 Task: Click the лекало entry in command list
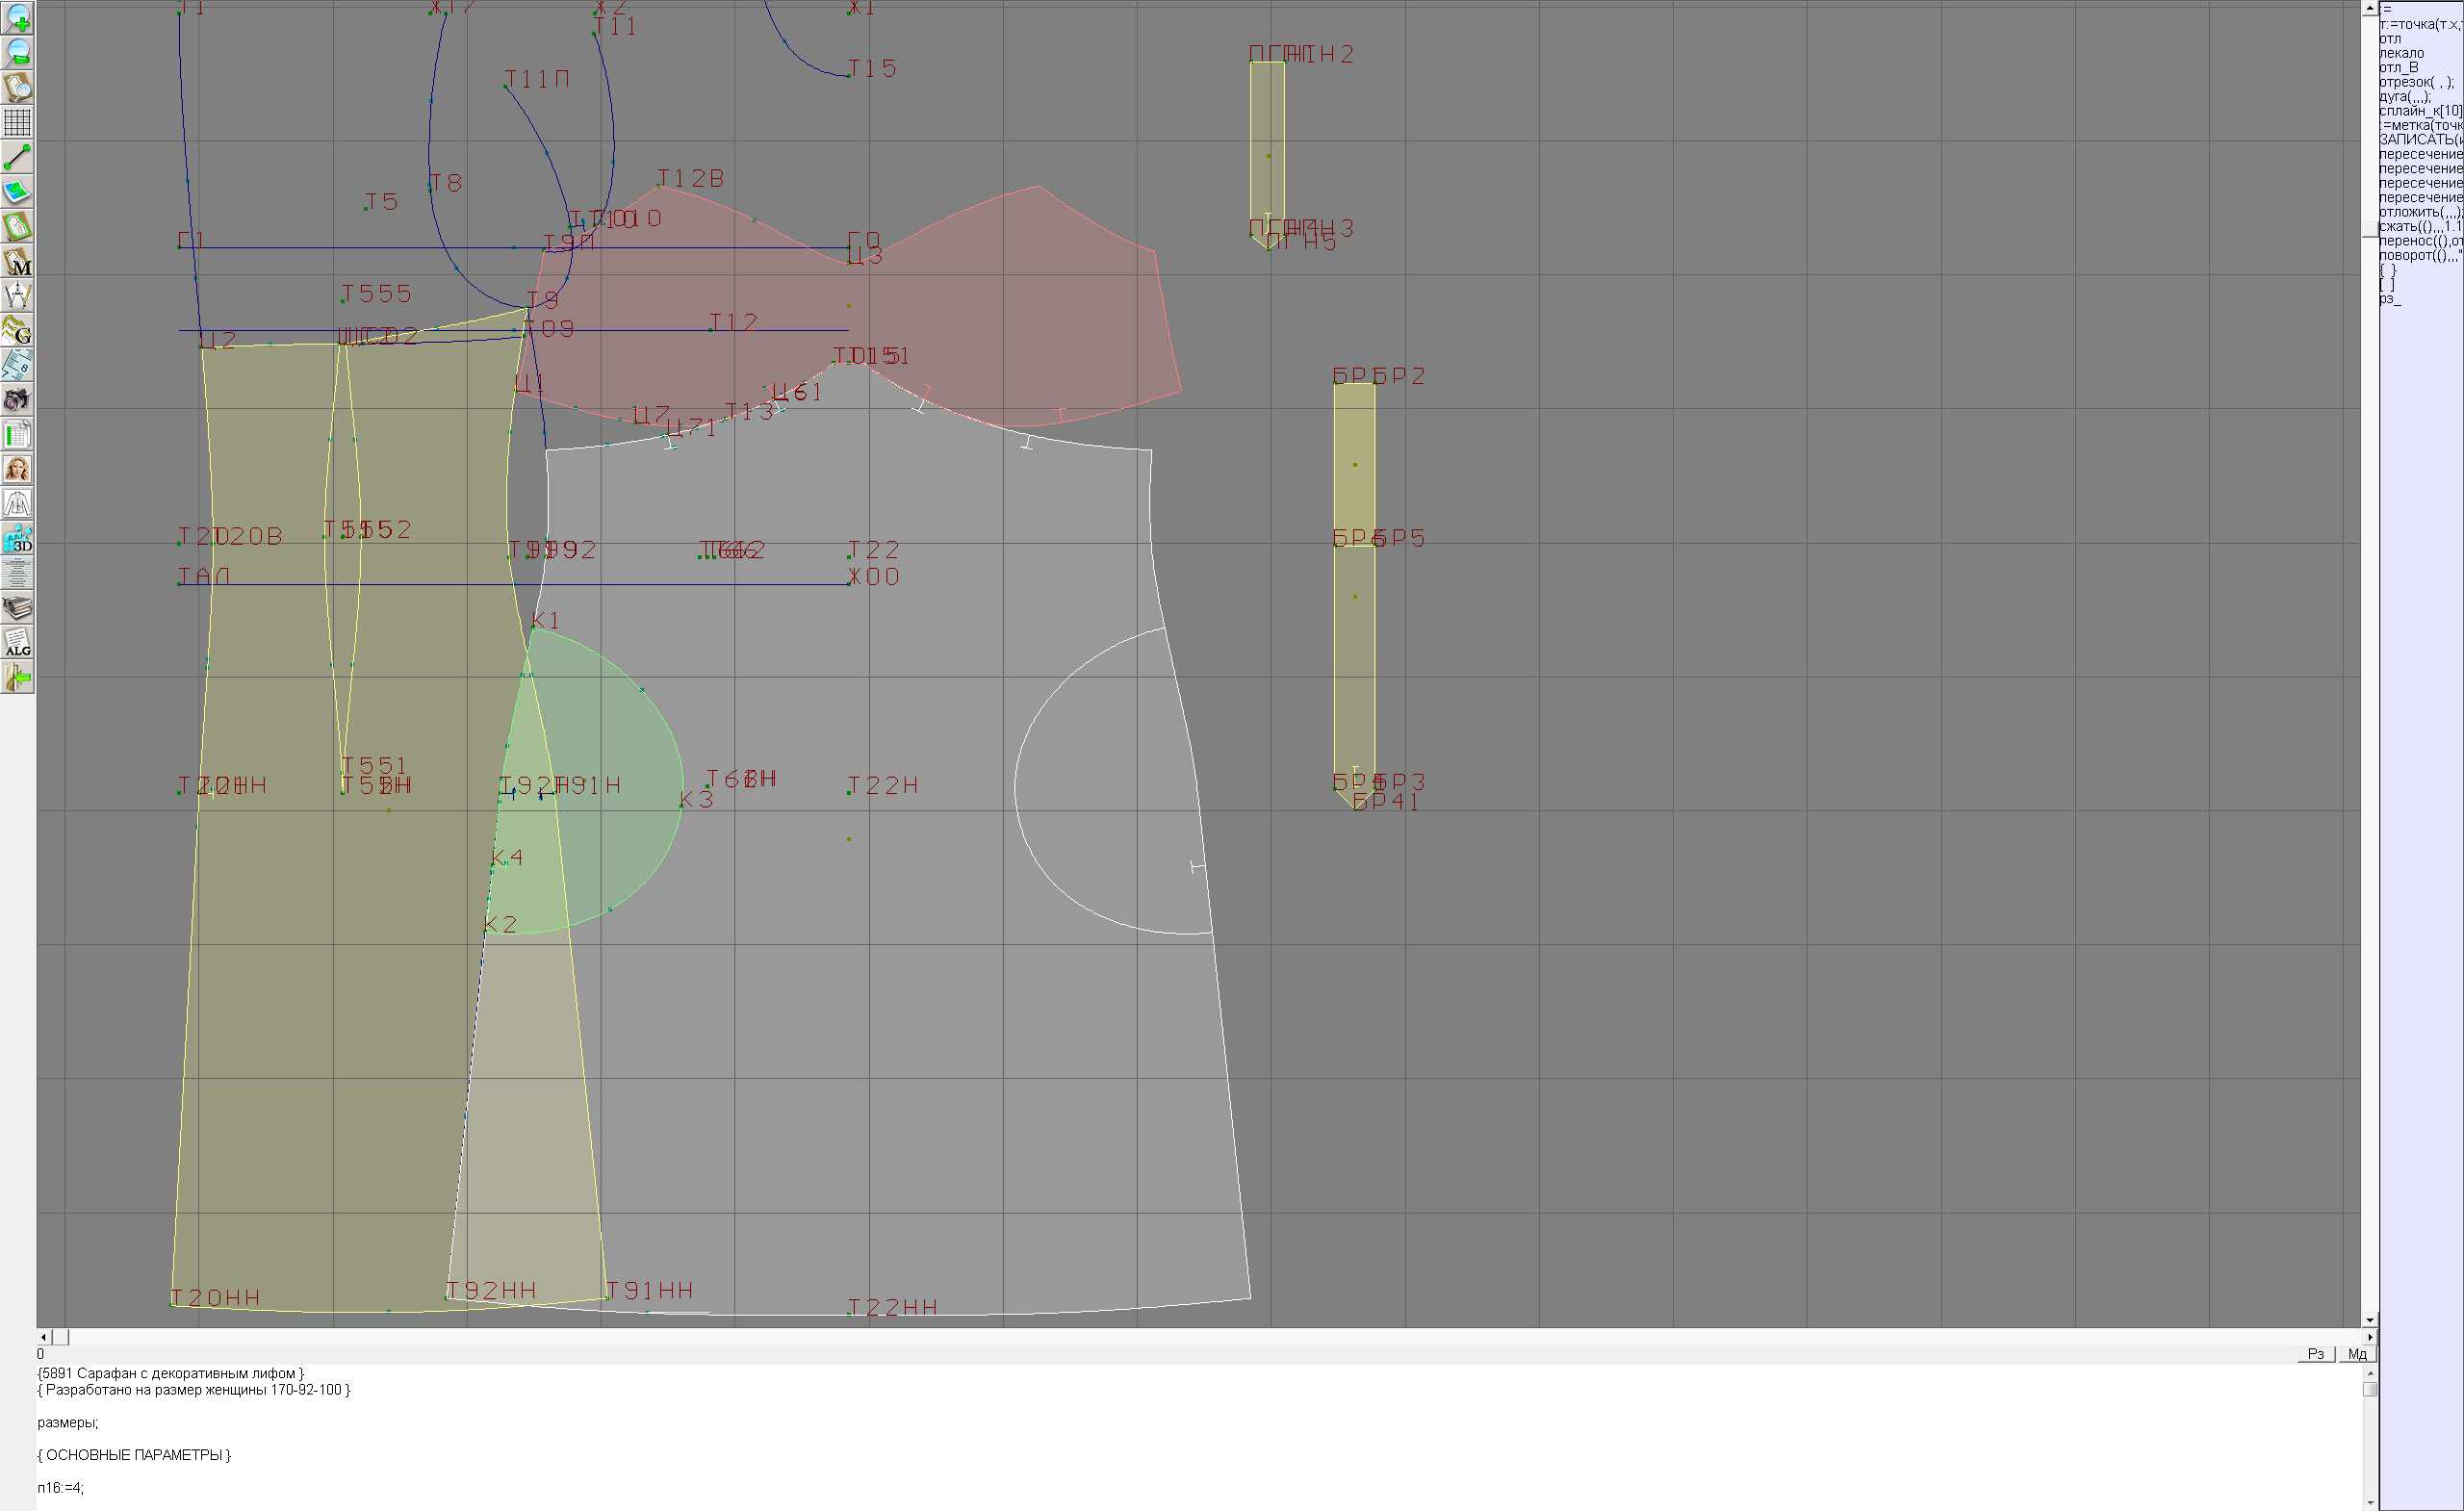coord(2401,53)
